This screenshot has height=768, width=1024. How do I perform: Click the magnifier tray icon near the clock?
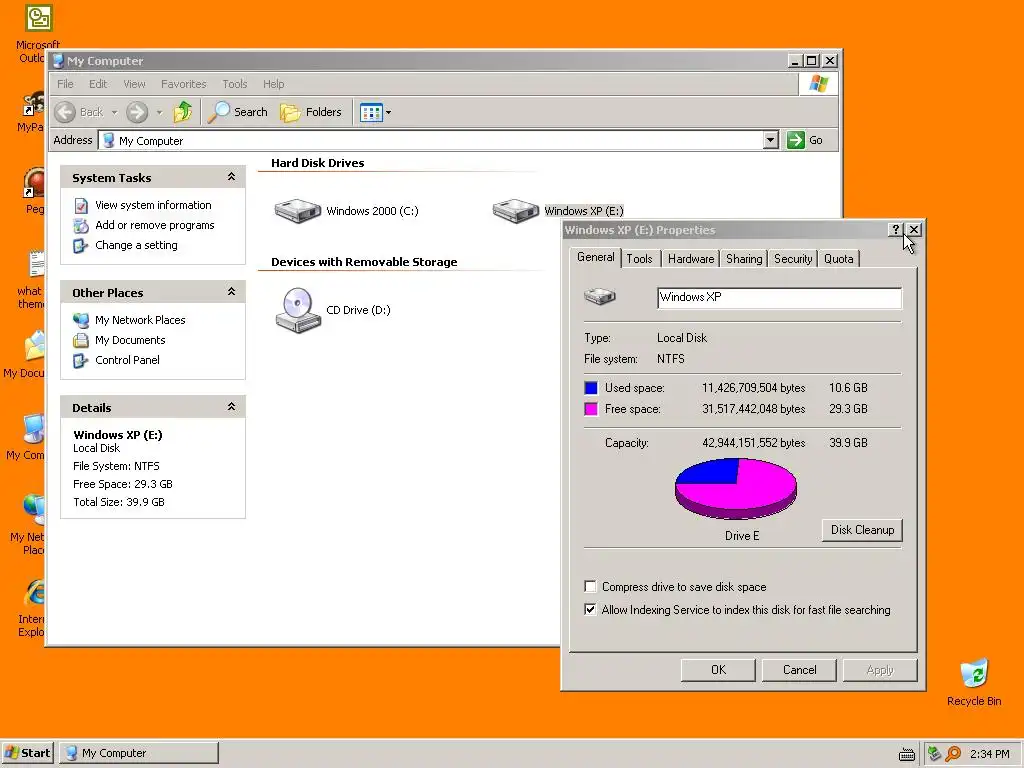tap(952, 754)
